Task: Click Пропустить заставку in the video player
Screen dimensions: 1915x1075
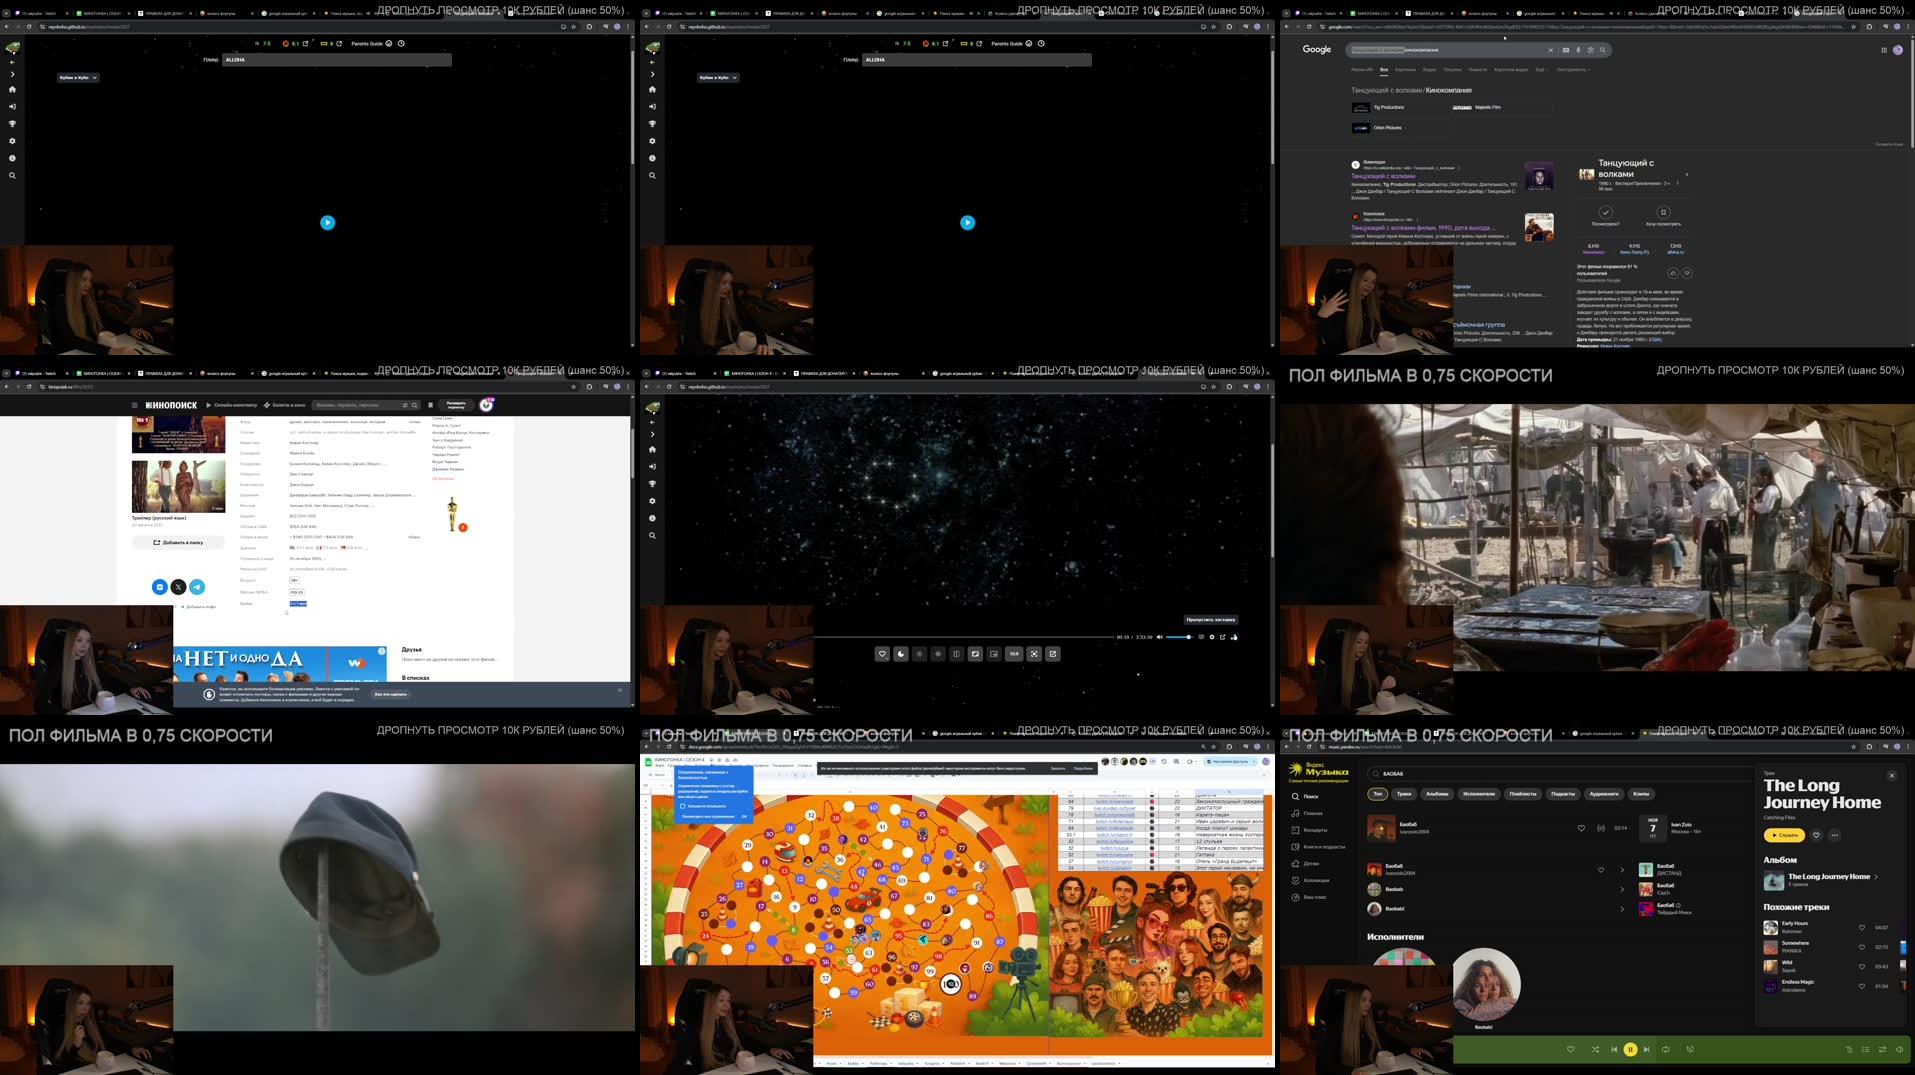Action: (x=1210, y=620)
